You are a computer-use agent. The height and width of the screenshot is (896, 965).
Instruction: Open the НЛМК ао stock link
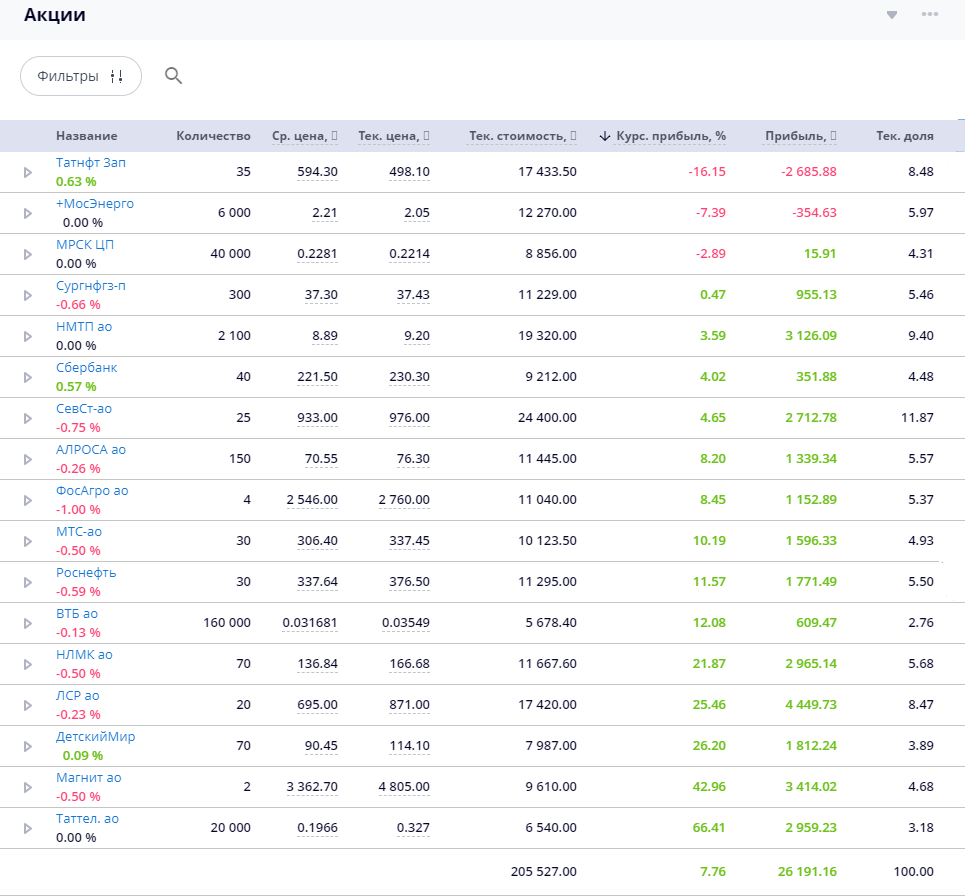click(x=84, y=655)
